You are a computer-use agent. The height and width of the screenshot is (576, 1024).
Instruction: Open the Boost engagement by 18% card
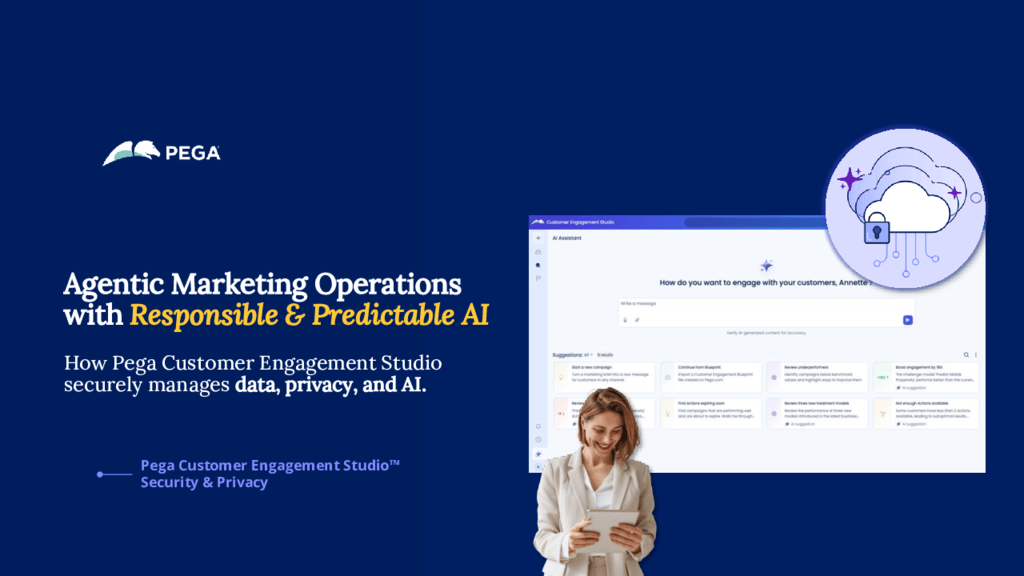[x=926, y=377]
